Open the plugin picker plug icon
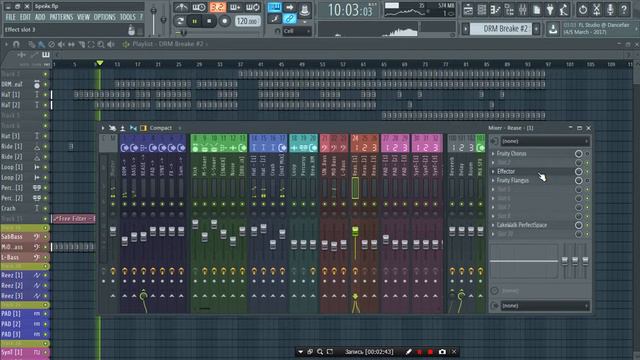640x360 pixels. pos(550,10)
